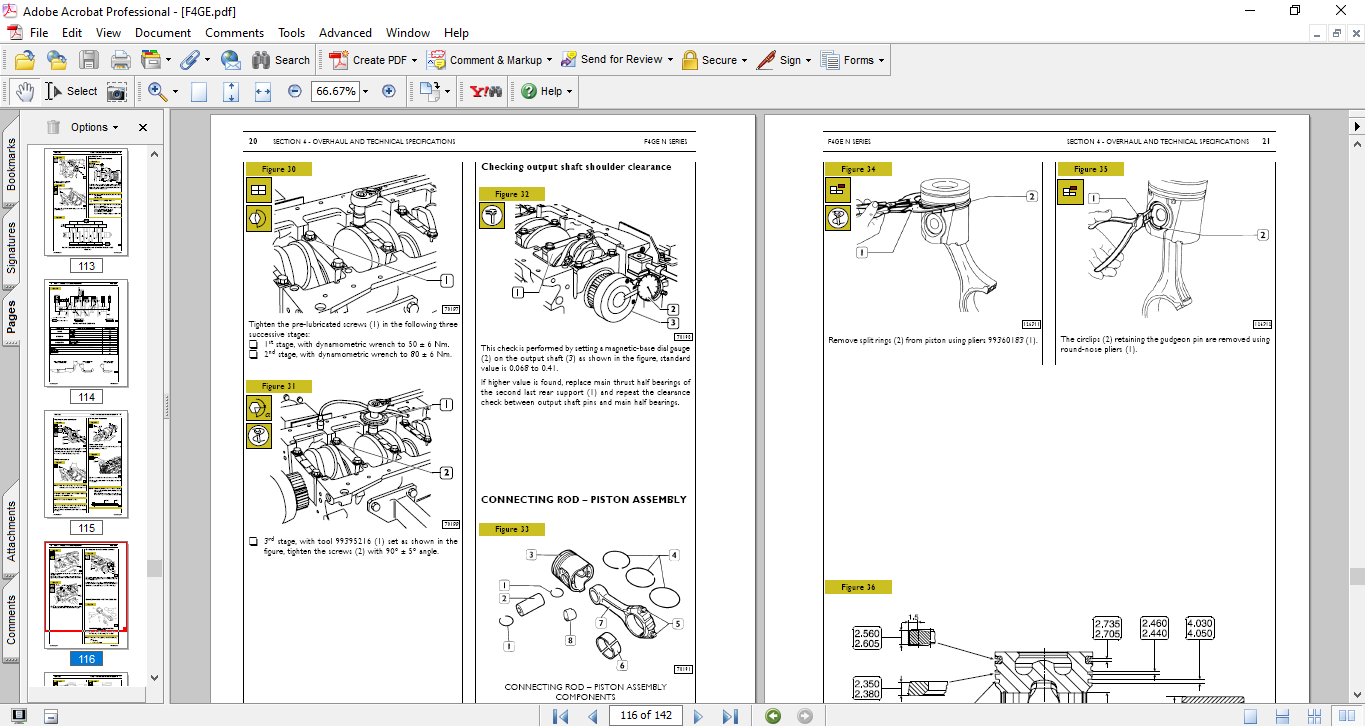The width and height of the screenshot is (1365, 726).
Task: Click the Save disk icon
Action: 89,60
